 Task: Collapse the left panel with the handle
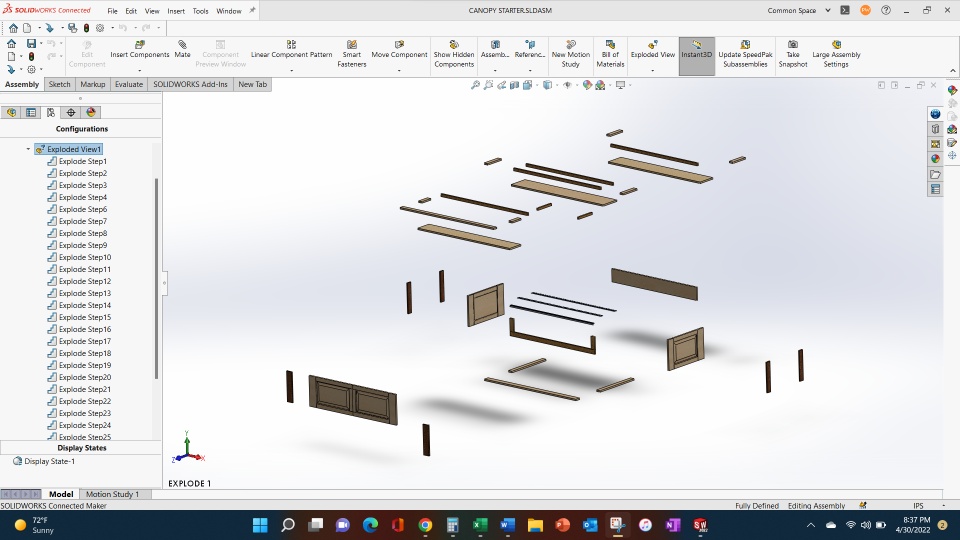[x=165, y=283]
